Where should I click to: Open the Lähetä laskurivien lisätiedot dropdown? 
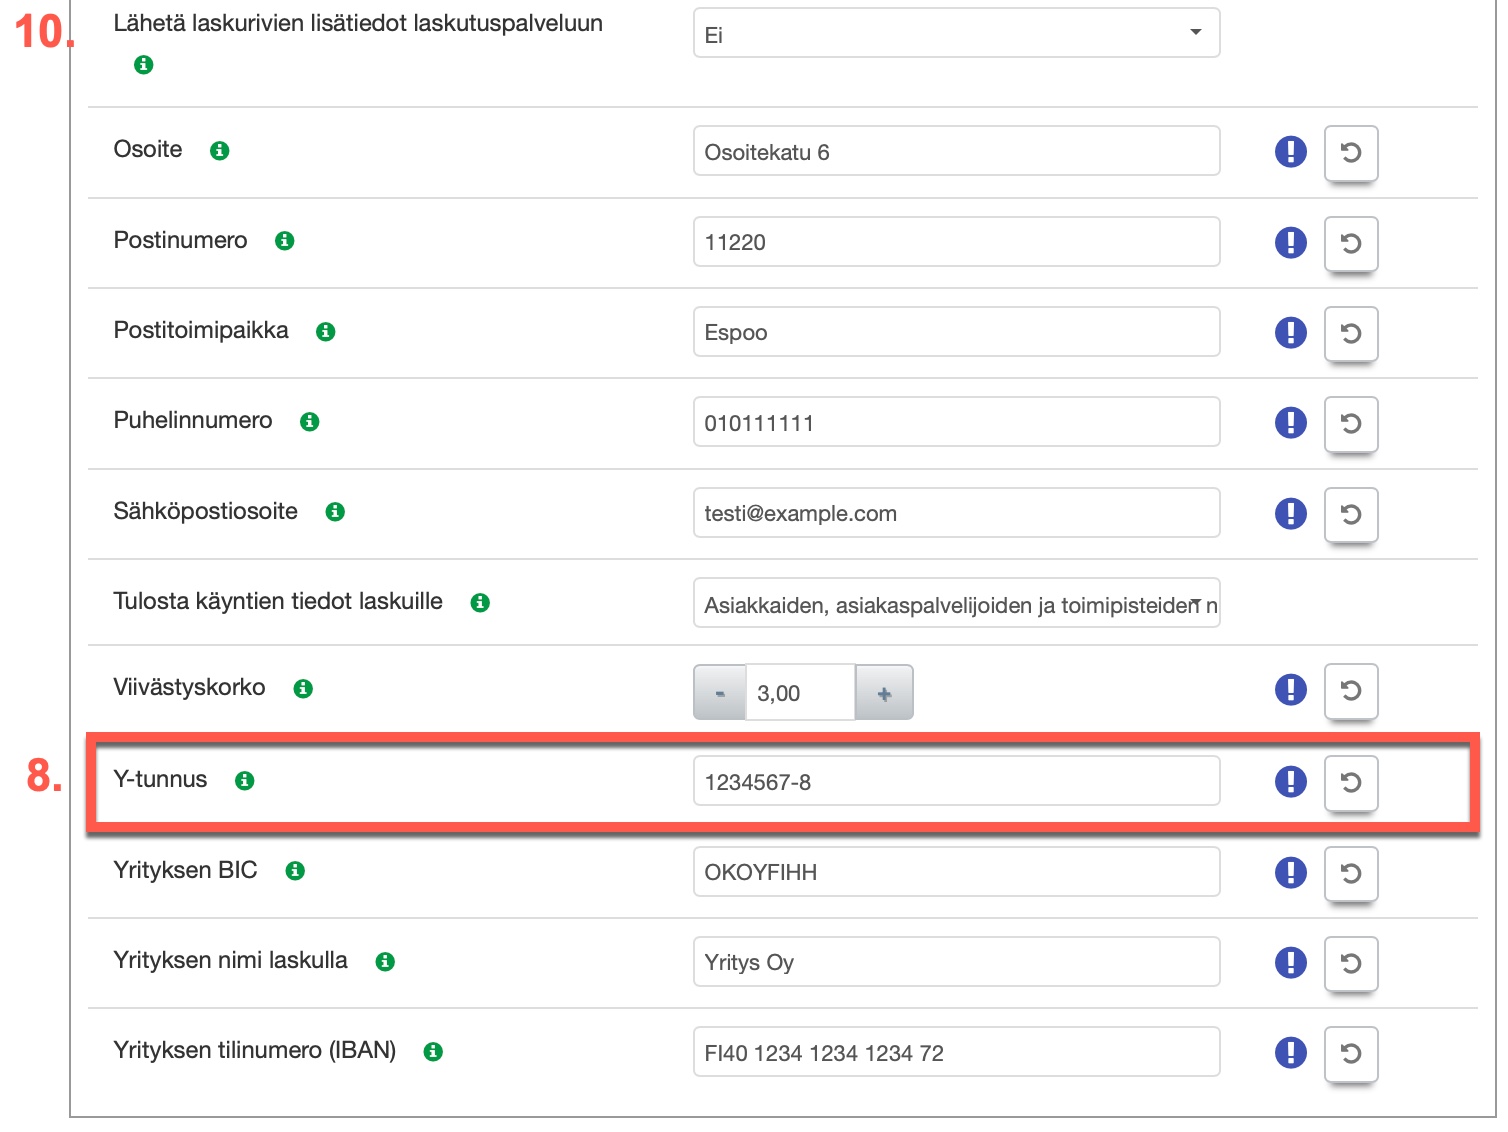tap(956, 34)
